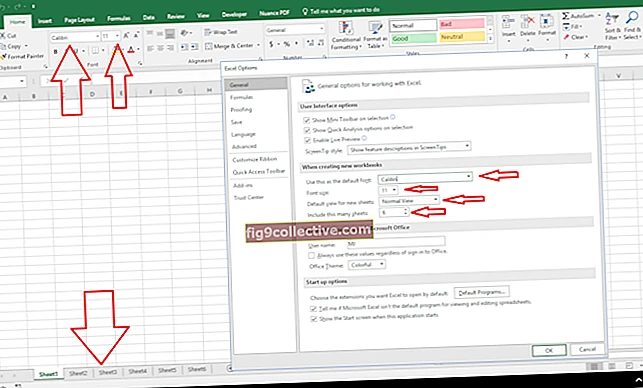The height and width of the screenshot is (388, 643).
Task: Click the Insert cells icon
Action: point(508,22)
